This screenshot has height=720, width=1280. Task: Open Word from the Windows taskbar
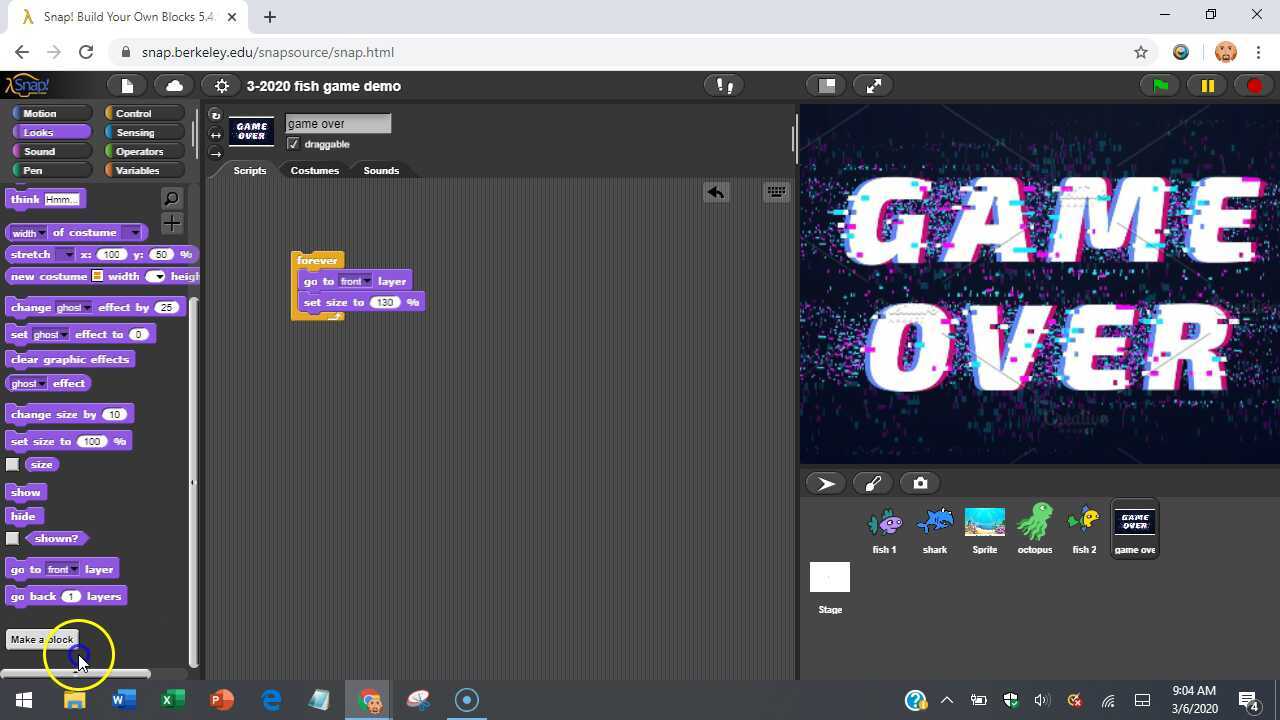point(123,700)
